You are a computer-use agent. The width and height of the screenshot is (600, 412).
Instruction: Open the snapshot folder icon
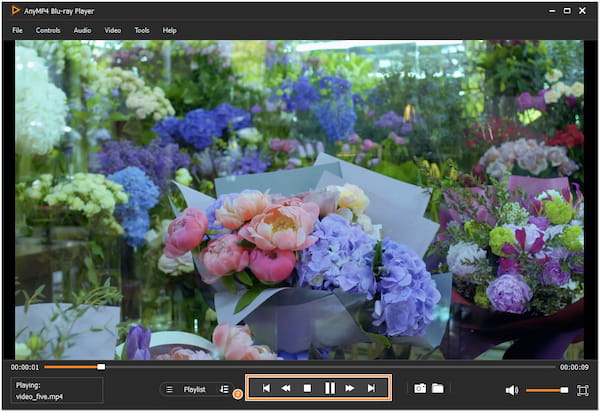pos(438,388)
